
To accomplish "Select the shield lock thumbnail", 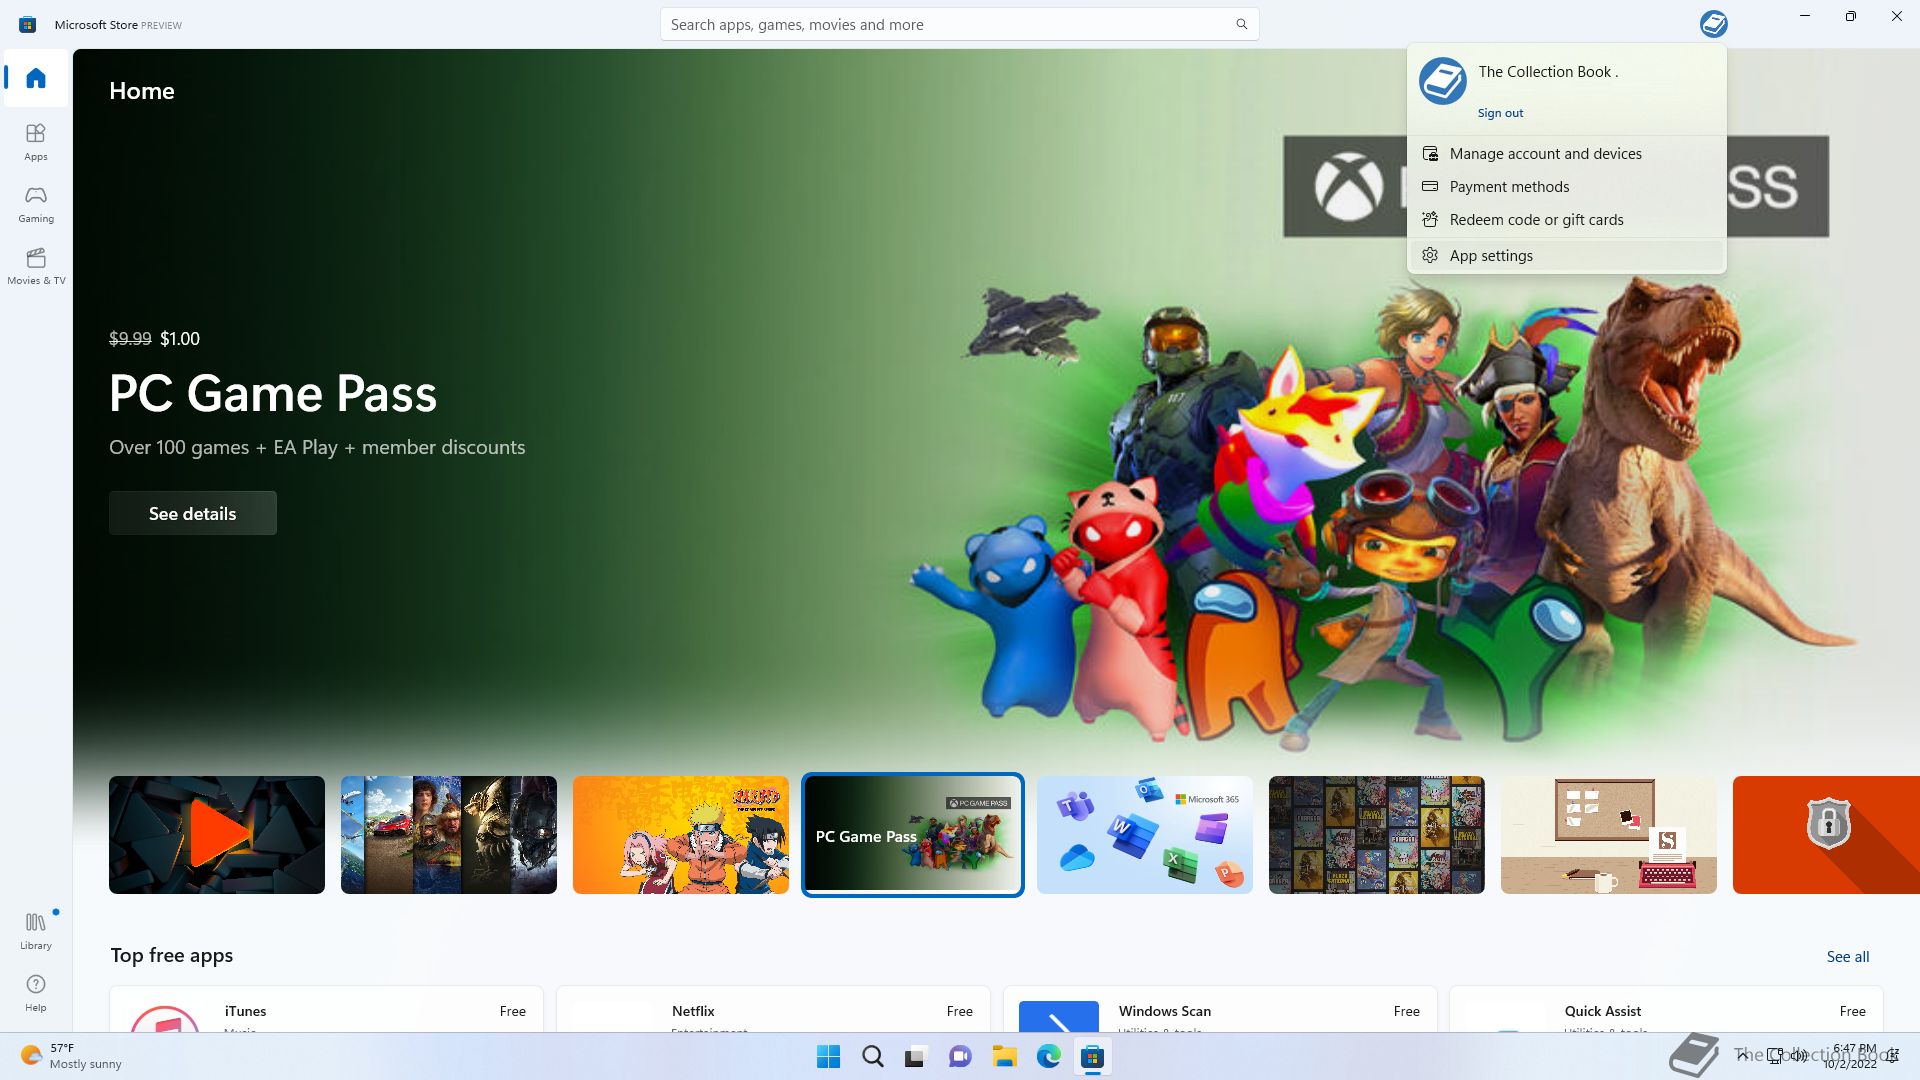I will 1826,835.
